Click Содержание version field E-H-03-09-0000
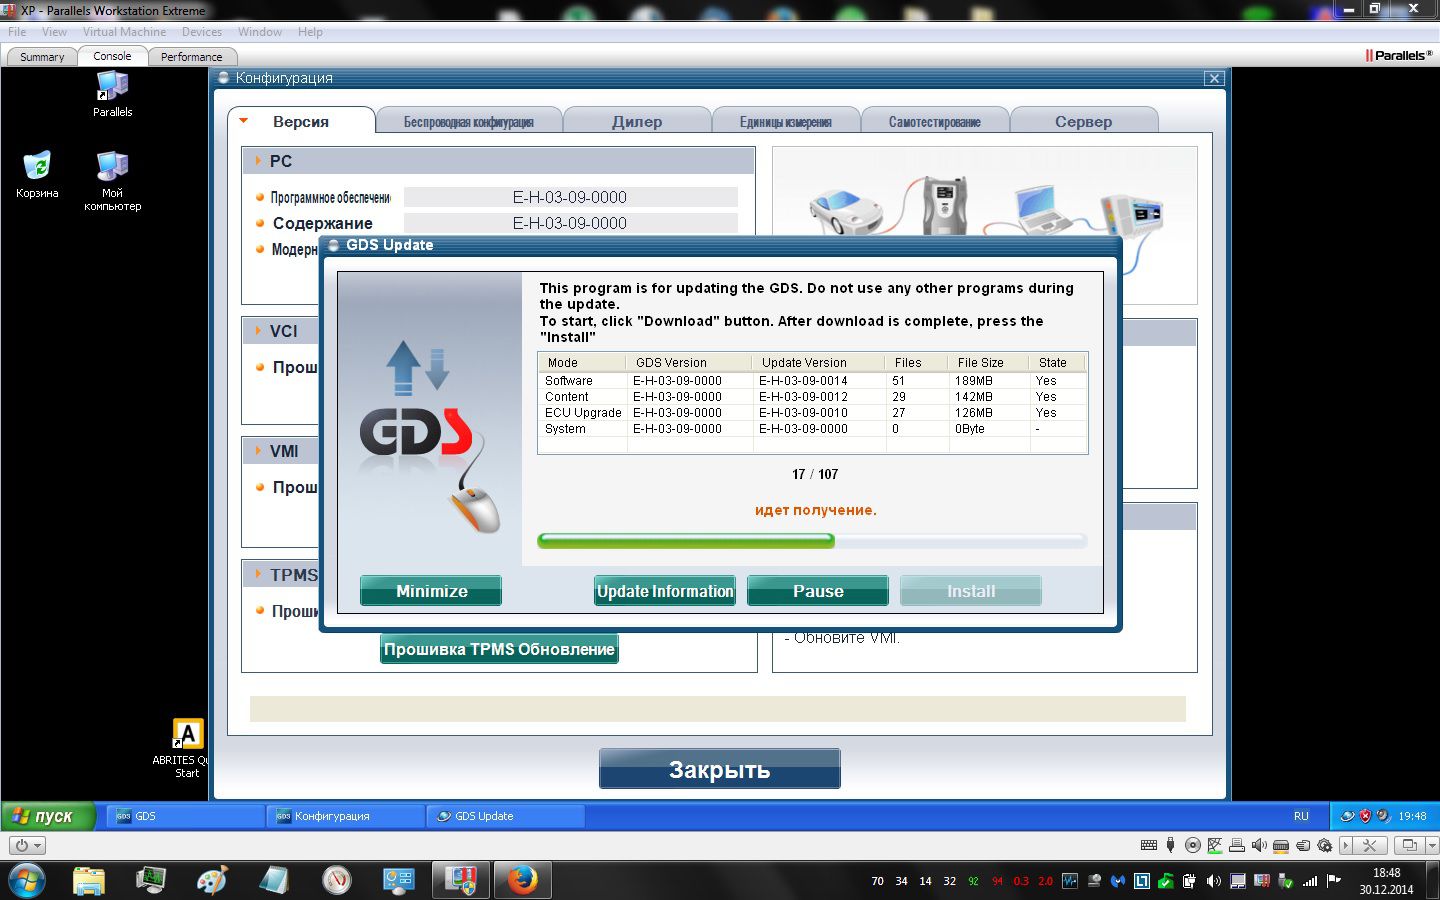The width and height of the screenshot is (1440, 900). point(570,223)
